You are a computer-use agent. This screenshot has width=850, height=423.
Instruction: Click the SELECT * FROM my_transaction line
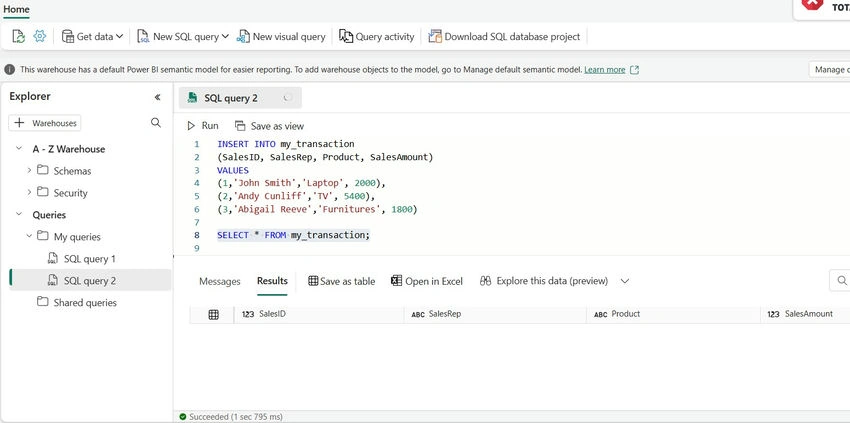[x=293, y=235]
